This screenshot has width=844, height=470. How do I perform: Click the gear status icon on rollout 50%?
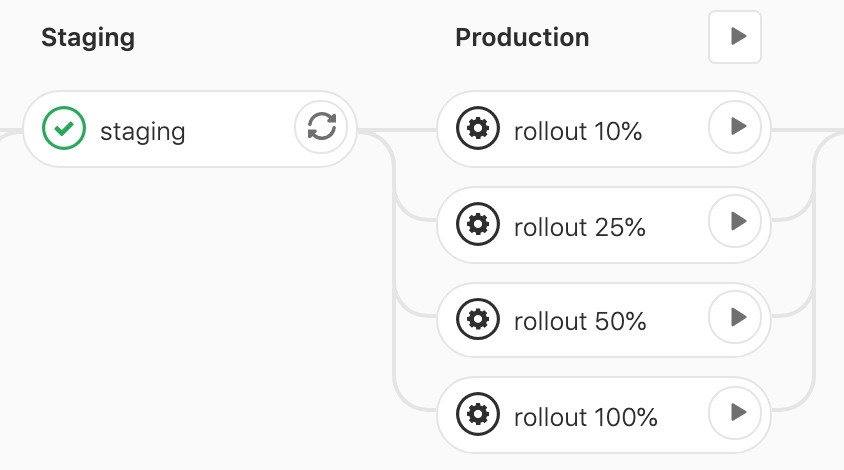tap(478, 320)
